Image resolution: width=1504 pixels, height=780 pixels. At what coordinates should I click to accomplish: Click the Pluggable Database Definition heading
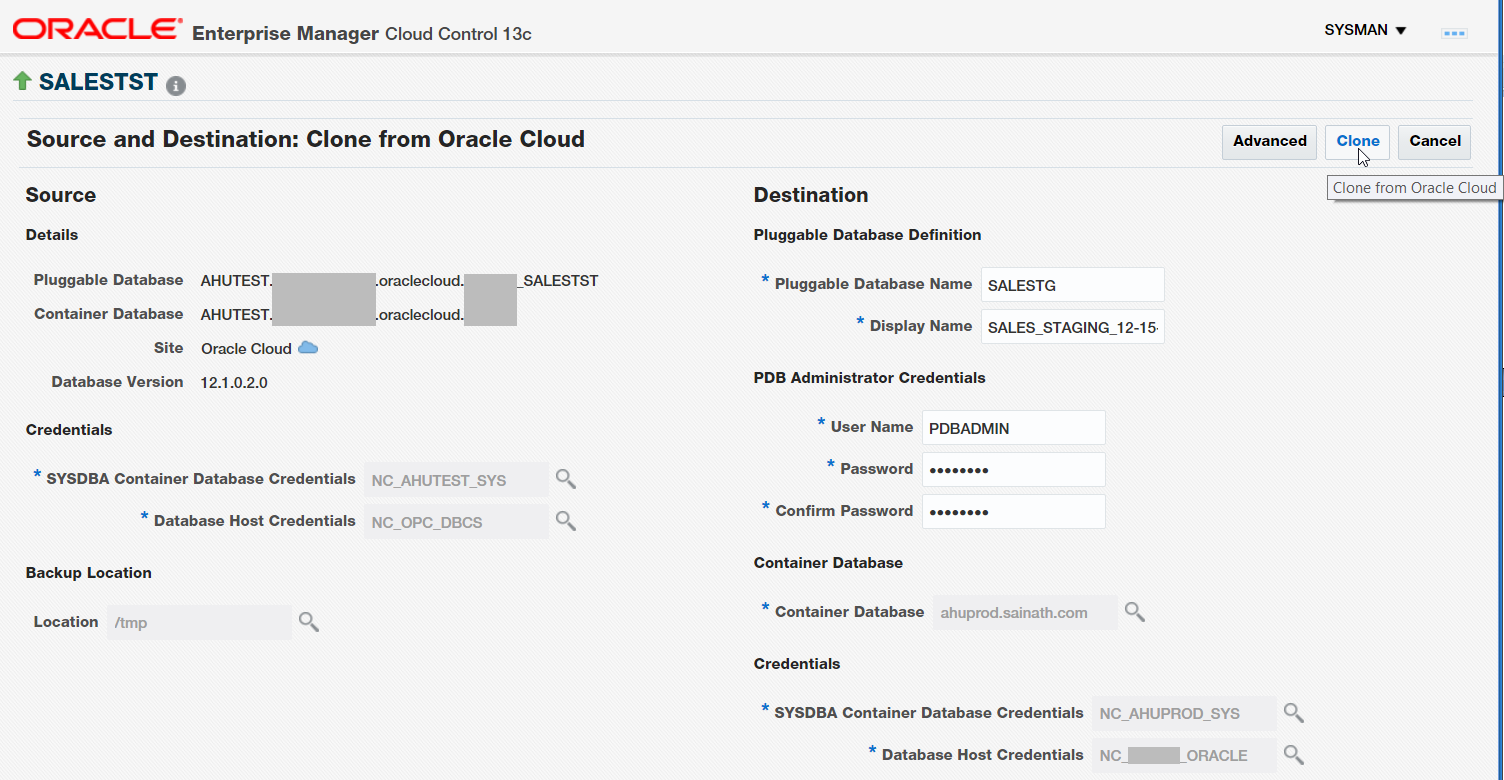867,235
